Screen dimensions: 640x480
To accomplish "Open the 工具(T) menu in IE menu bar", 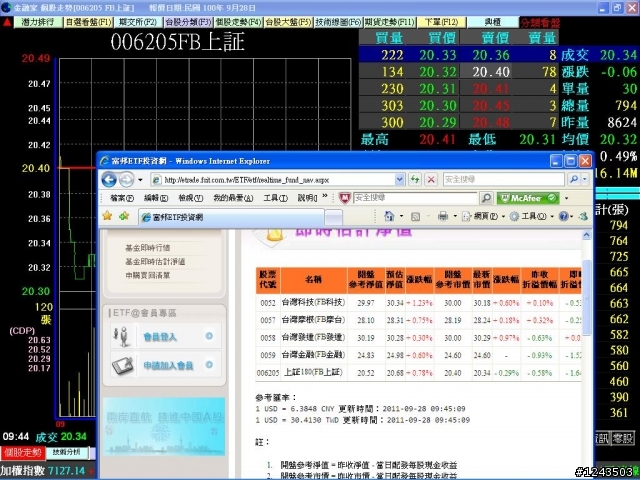I will pyautogui.click(x=275, y=198).
